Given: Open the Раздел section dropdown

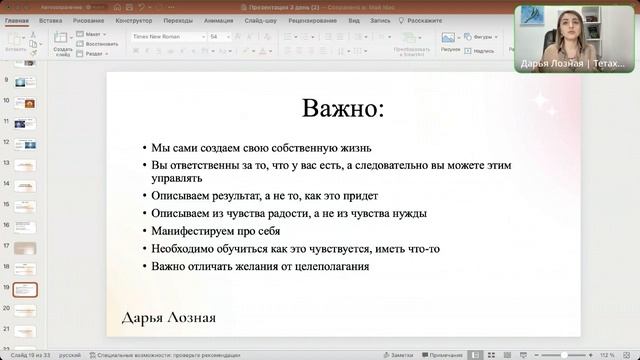Looking at the screenshot, I should click(x=93, y=53).
